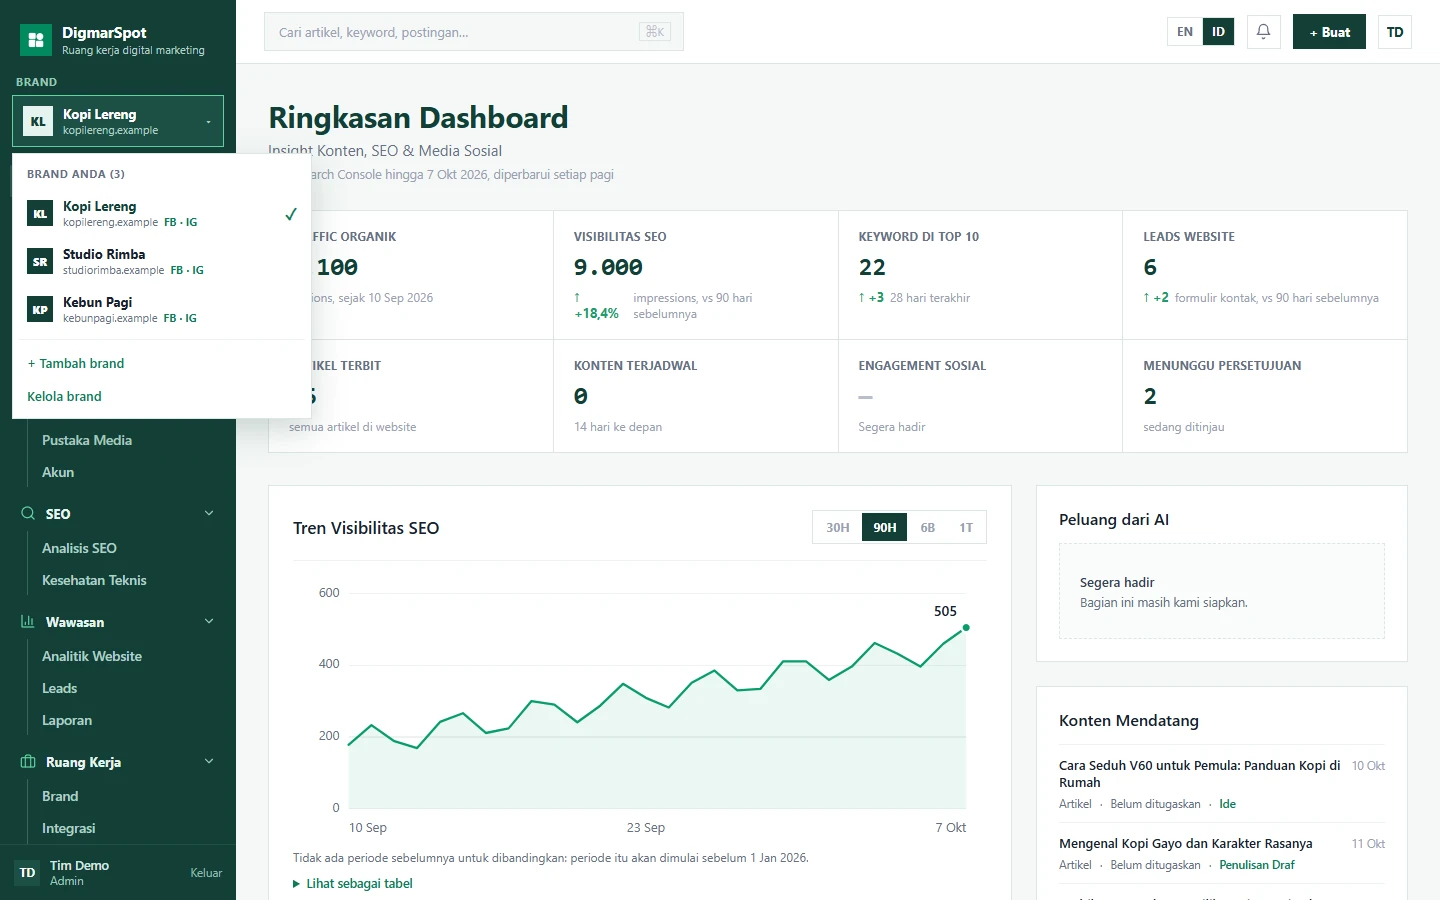Viewport: 1440px width, 900px height.
Task: Click the Wawasan bar chart icon
Action: pos(28,621)
